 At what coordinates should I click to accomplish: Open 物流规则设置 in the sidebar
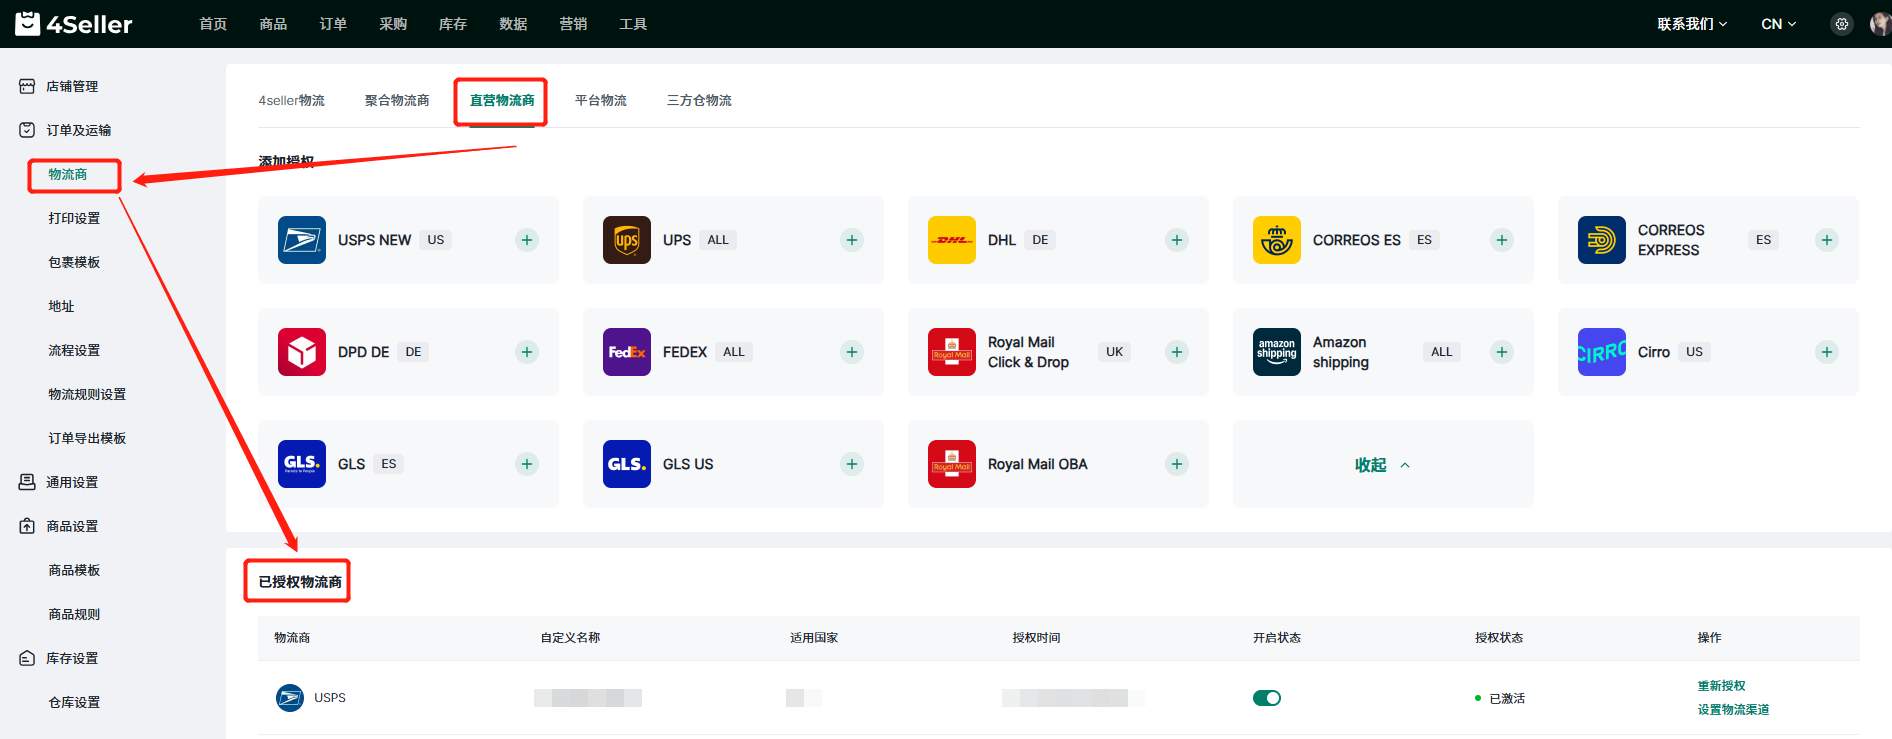pos(87,395)
